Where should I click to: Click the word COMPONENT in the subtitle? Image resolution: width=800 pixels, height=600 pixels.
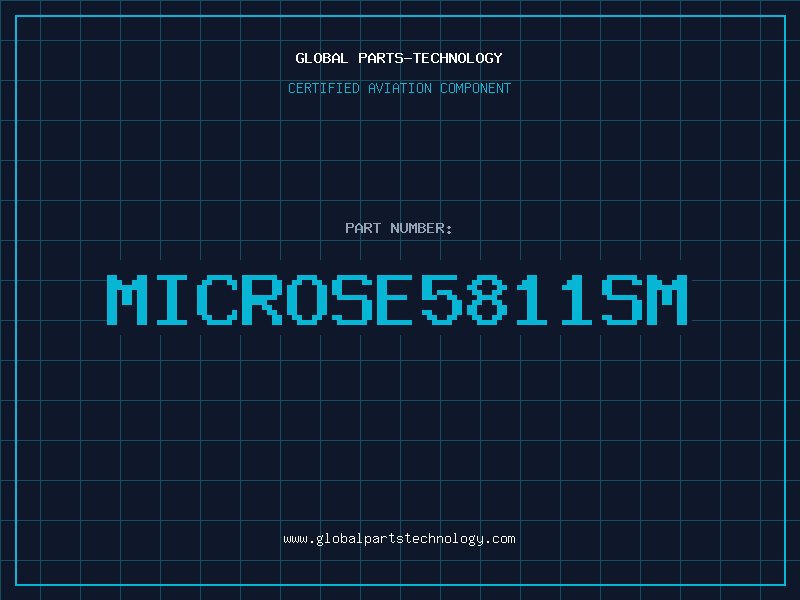pos(476,88)
